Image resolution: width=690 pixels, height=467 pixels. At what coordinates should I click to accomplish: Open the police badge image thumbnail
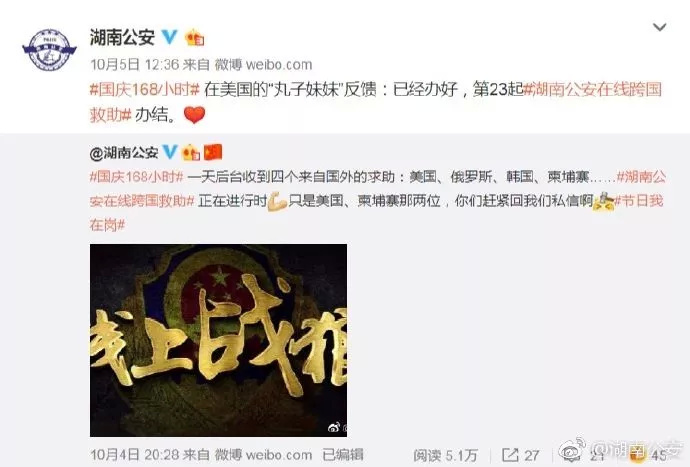point(218,340)
